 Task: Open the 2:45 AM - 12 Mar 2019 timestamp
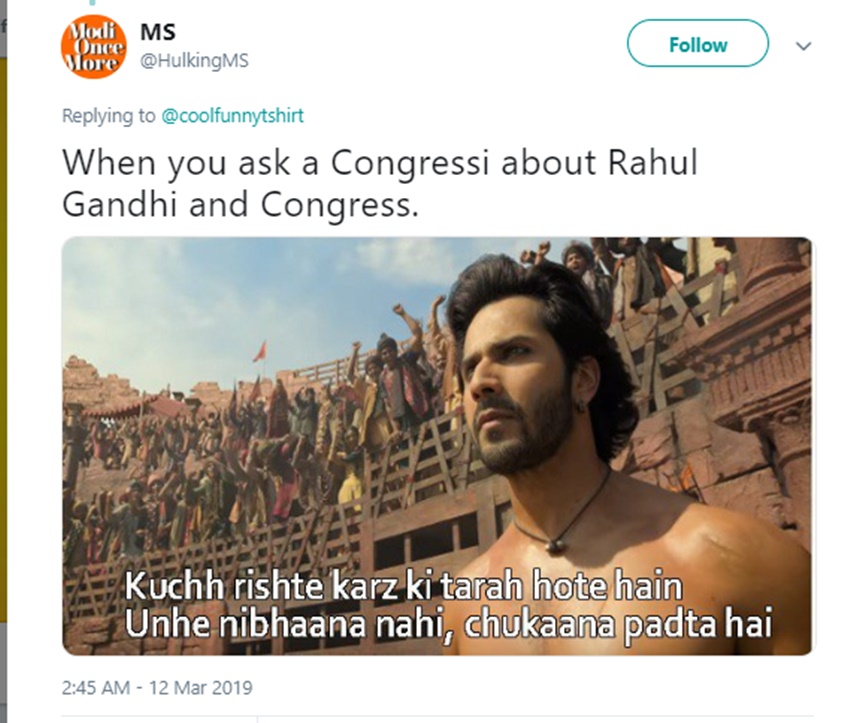pyautogui.click(x=157, y=687)
